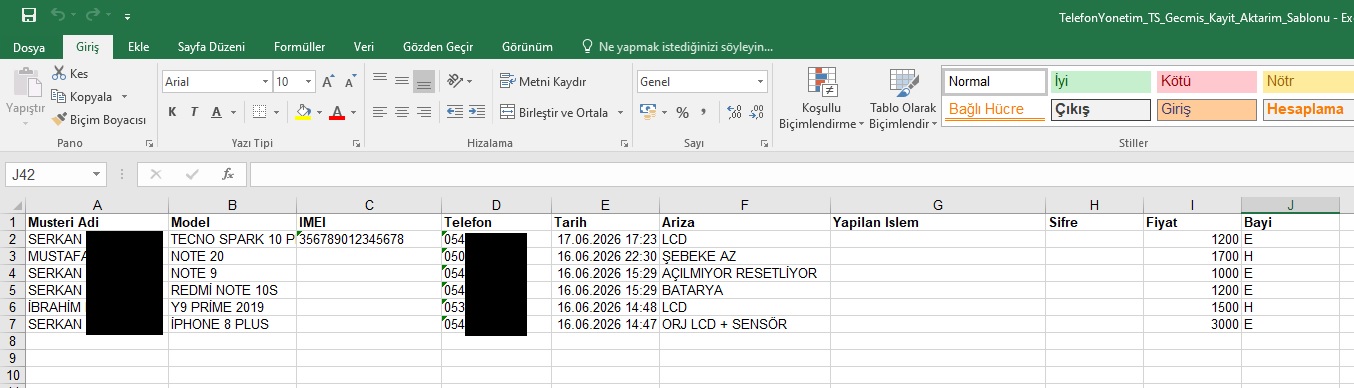Switch to the Görünüm tab

click(526, 47)
